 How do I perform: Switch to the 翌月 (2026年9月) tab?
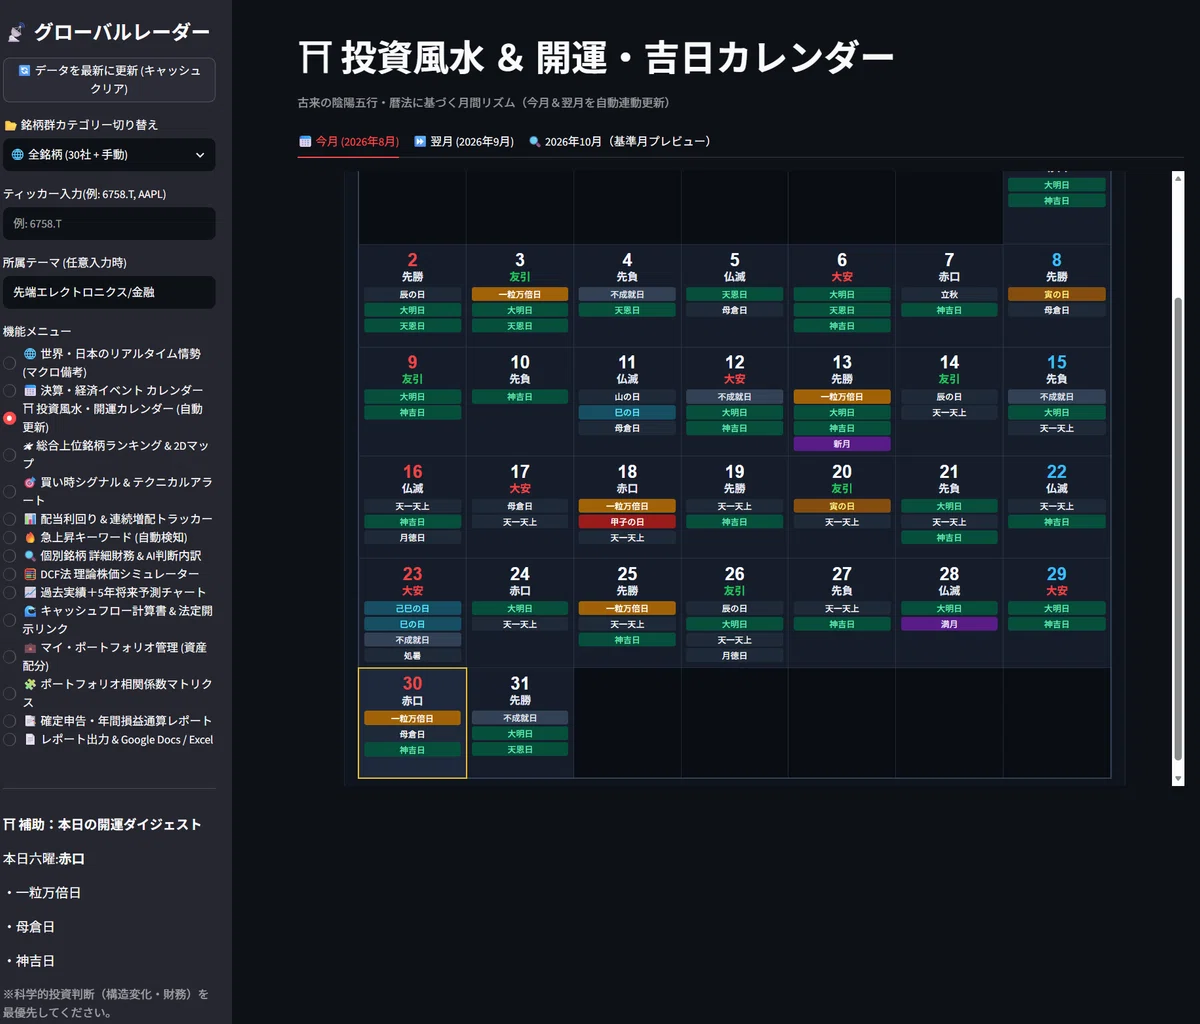(x=464, y=142)
